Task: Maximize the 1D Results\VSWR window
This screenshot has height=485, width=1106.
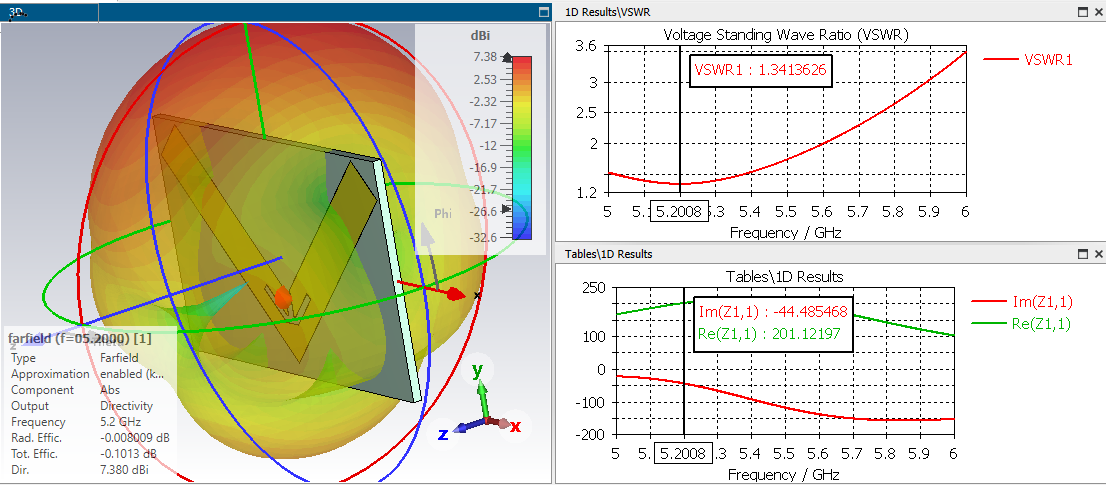Action: click(1083, 12)
